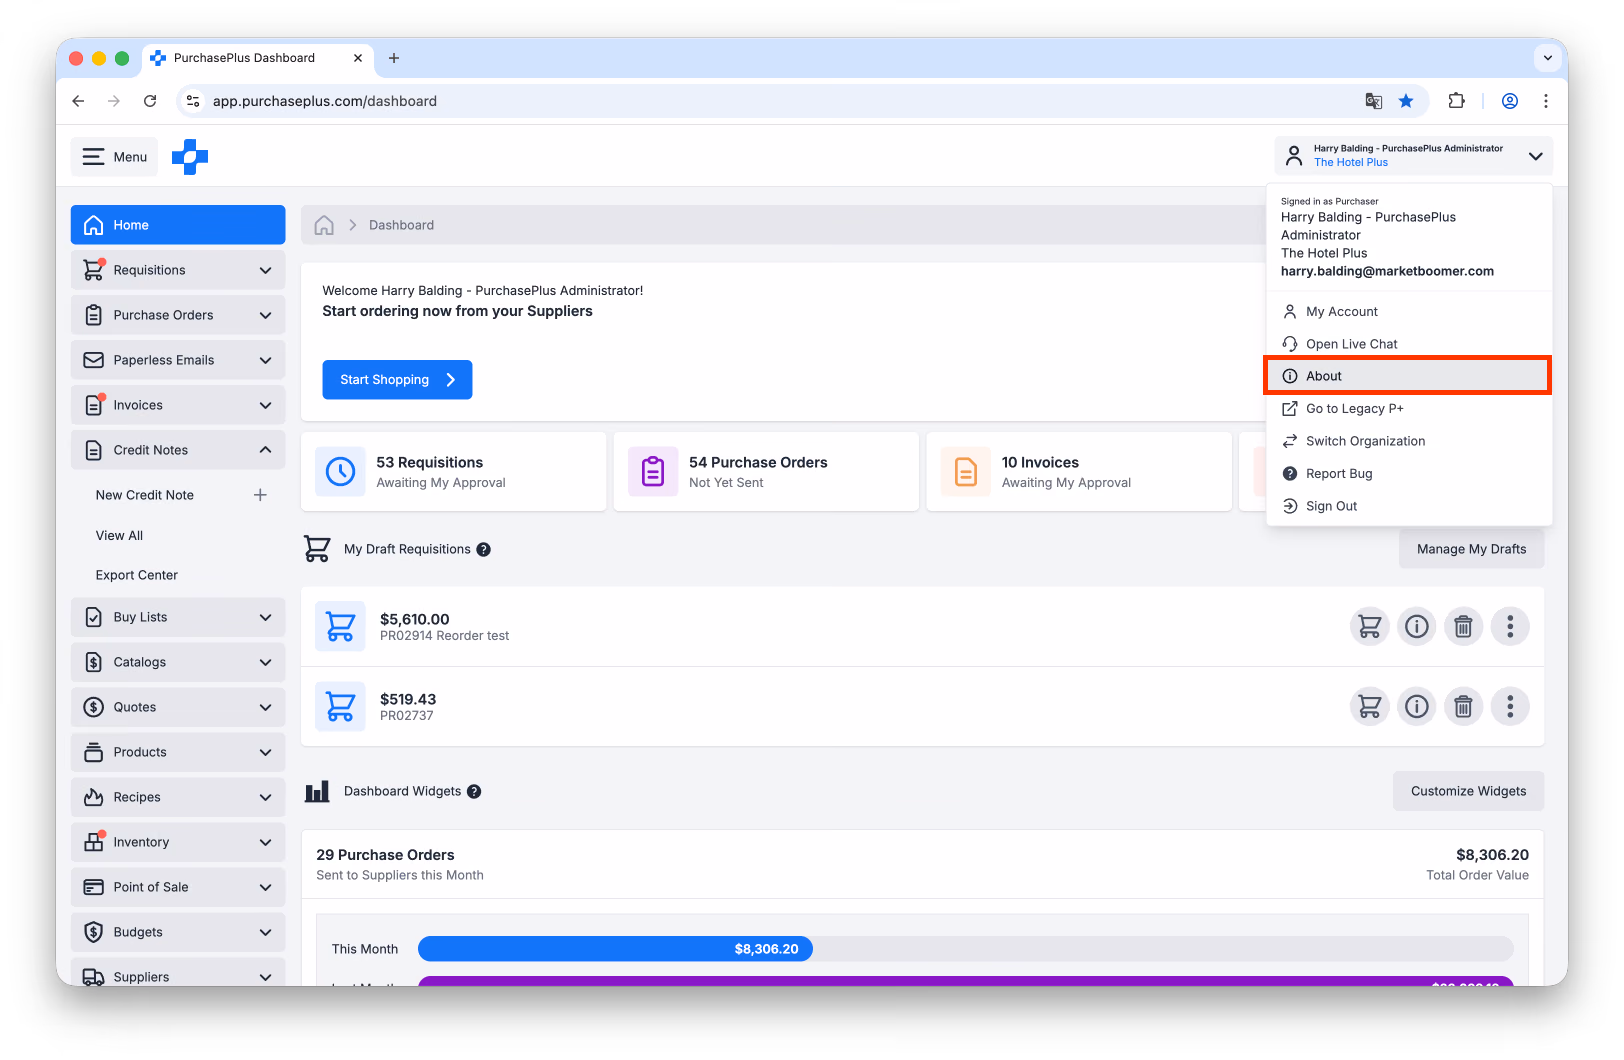Viewport: 1624px width, 1060px height.
Task: Click This Month $8,306.20 progress bar
Action: tap(615, 949)
